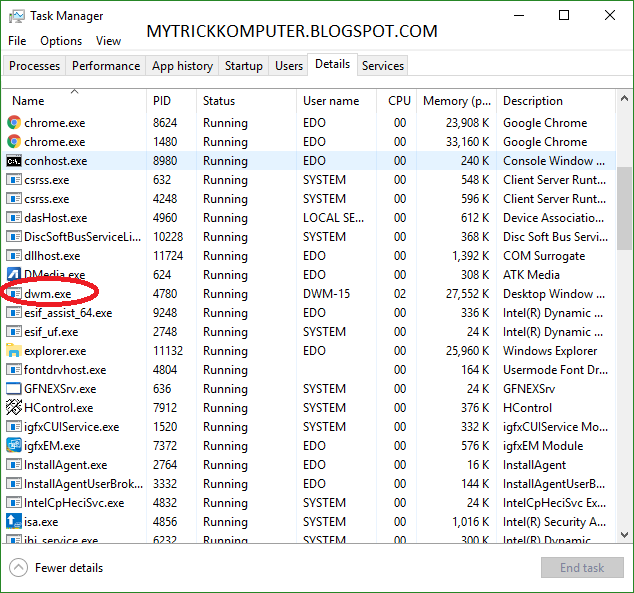Click memory value 27,552 K
The height and width of the screenshot is (593, 634).
[467, 294]
